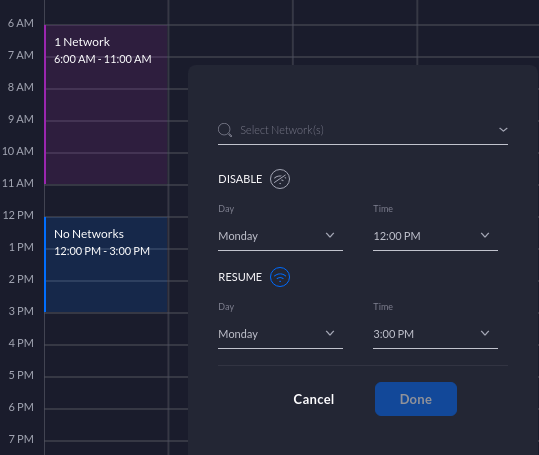Click the search magnifier icon
This screenshot has height=455, width=539.
(225, 130)
